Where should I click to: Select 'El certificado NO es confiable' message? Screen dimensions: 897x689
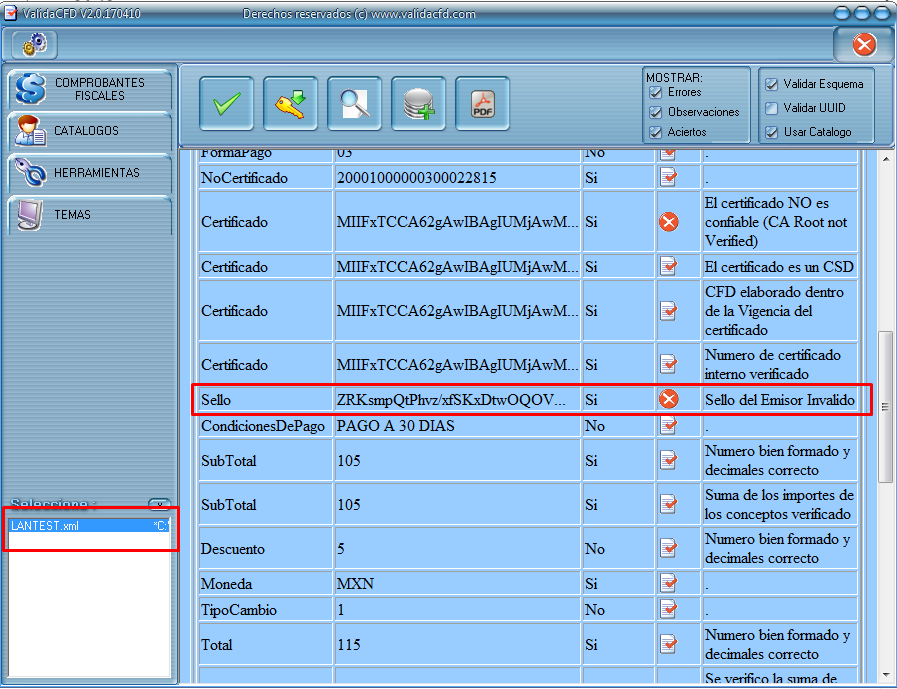[x=780, y=222]
